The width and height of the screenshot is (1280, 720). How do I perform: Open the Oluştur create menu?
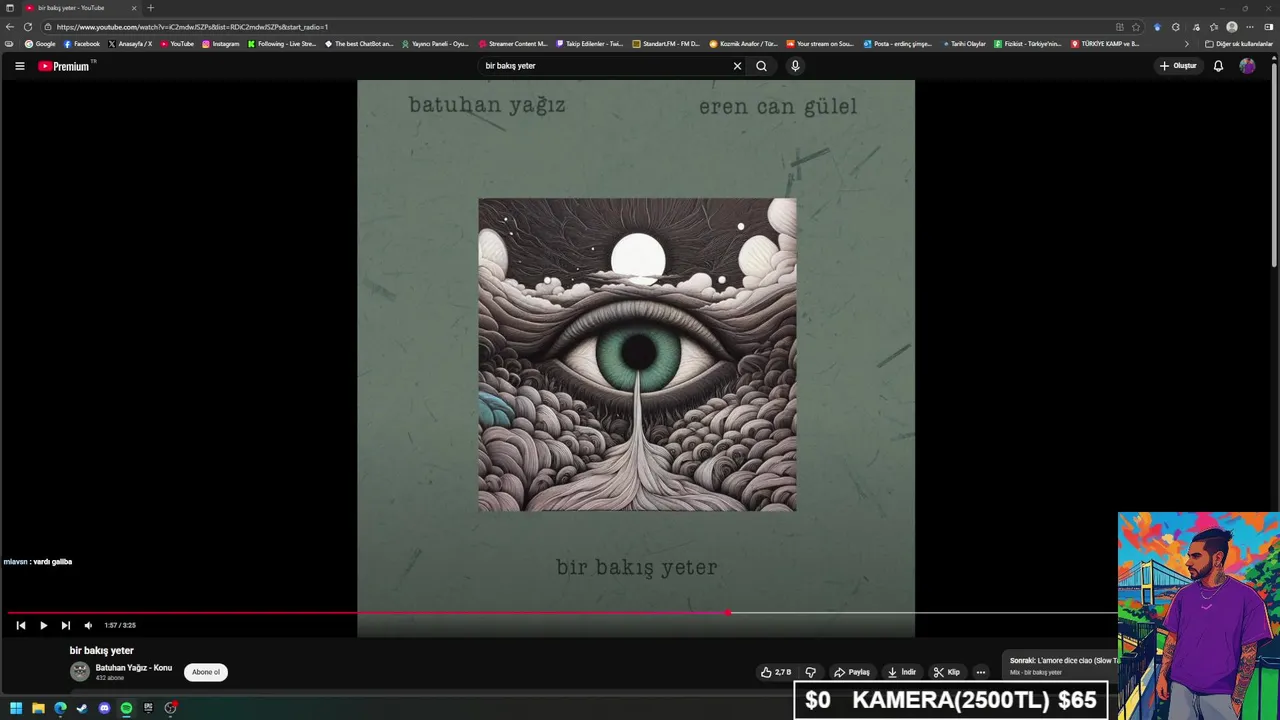[1178, 66]
